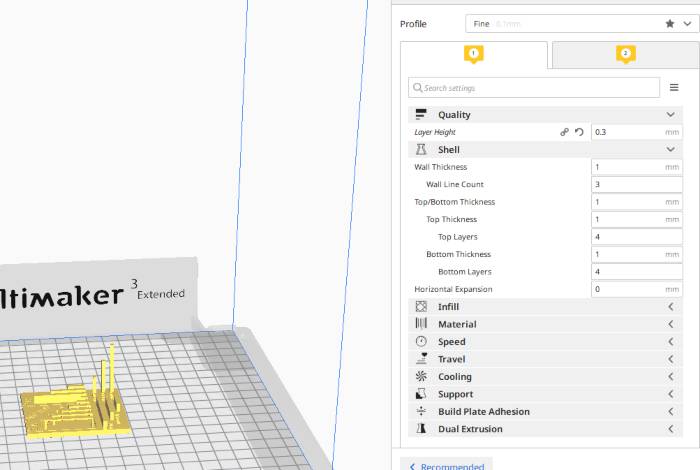Click the Dual Extrusion category icon
Screen dimensions: 700x470
click(x=421, y=428)
